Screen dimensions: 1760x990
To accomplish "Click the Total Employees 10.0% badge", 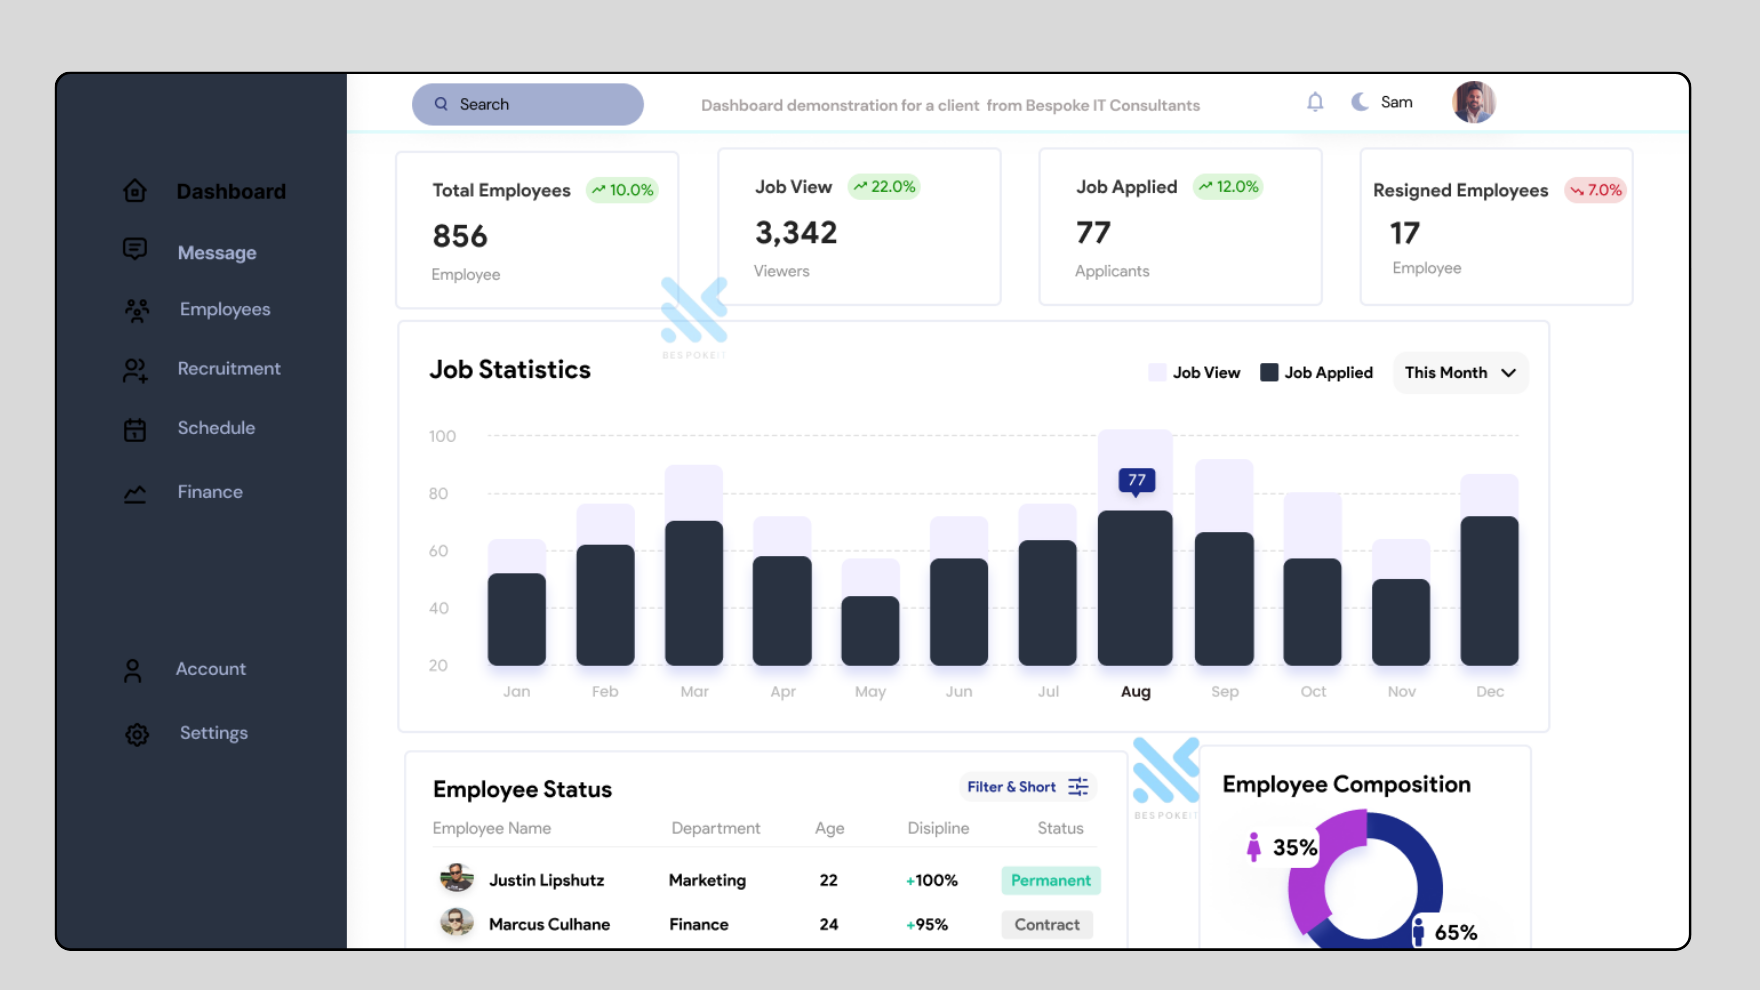I will point(622,190).
